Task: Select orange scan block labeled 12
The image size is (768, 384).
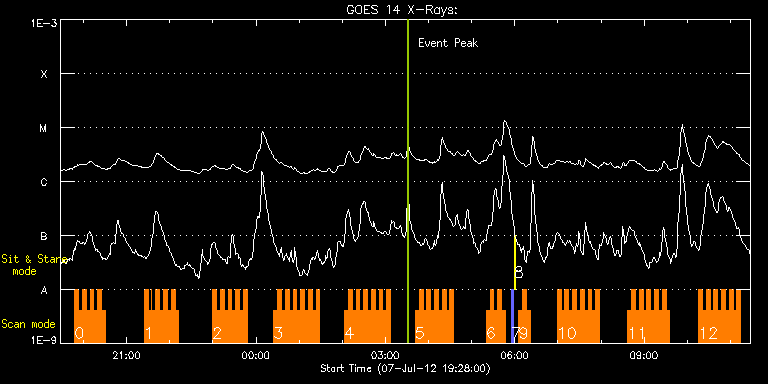Action: [x=720, y=316]
